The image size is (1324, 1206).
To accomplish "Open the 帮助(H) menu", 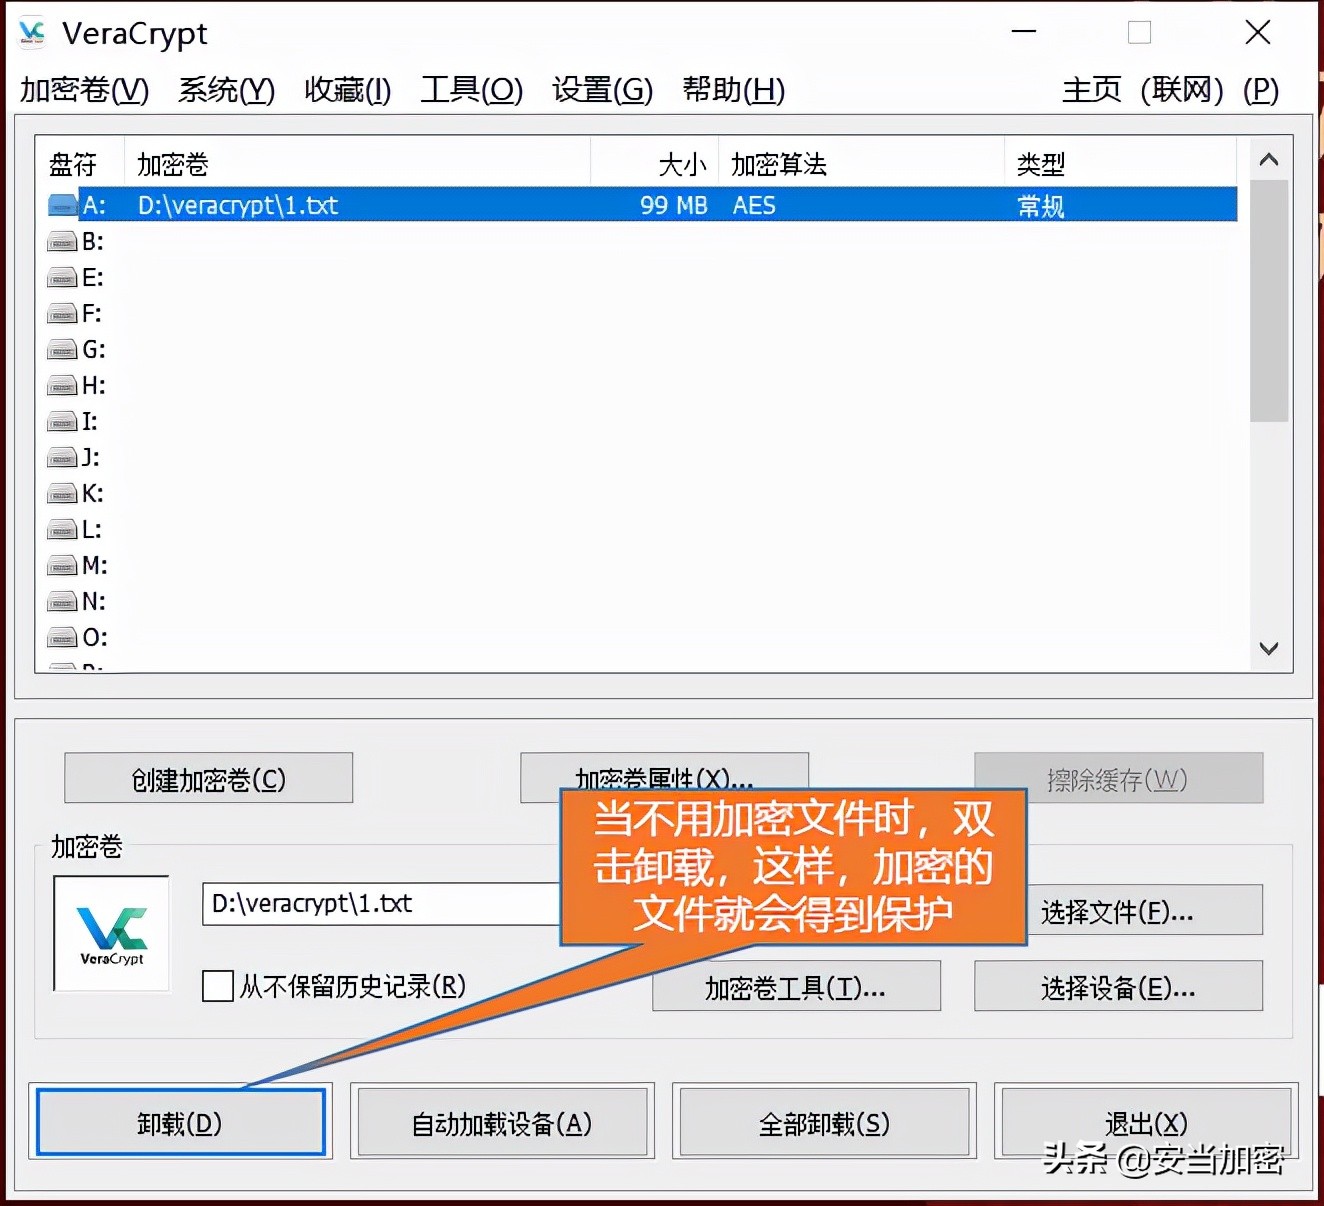I will click(x=732, y=90).
